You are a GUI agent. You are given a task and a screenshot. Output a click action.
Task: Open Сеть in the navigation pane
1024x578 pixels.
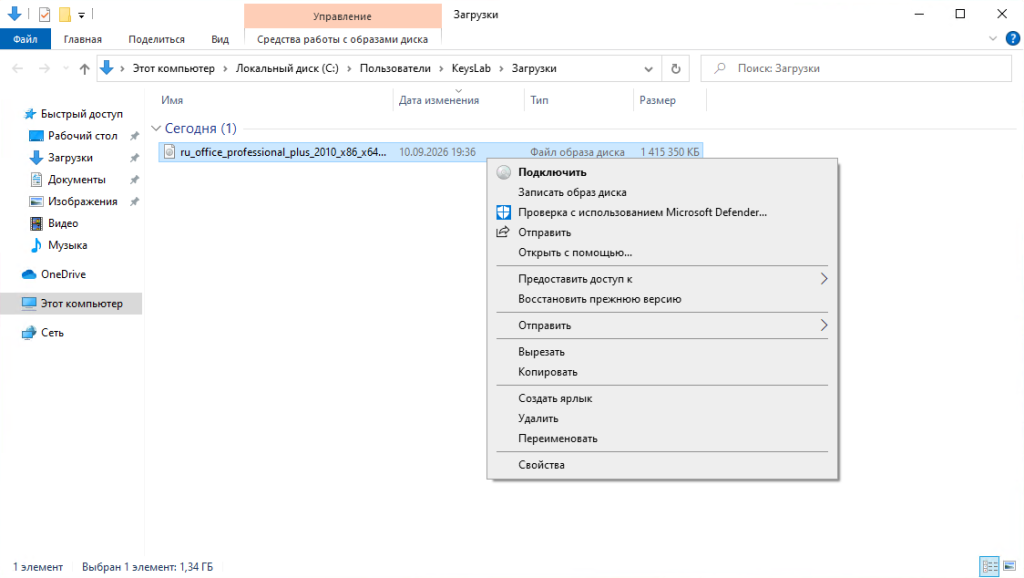click(52, 333)
